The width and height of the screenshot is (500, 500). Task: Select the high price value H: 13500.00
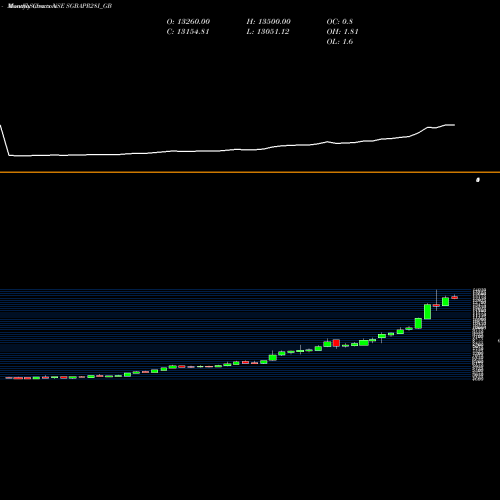pos(268,22)
